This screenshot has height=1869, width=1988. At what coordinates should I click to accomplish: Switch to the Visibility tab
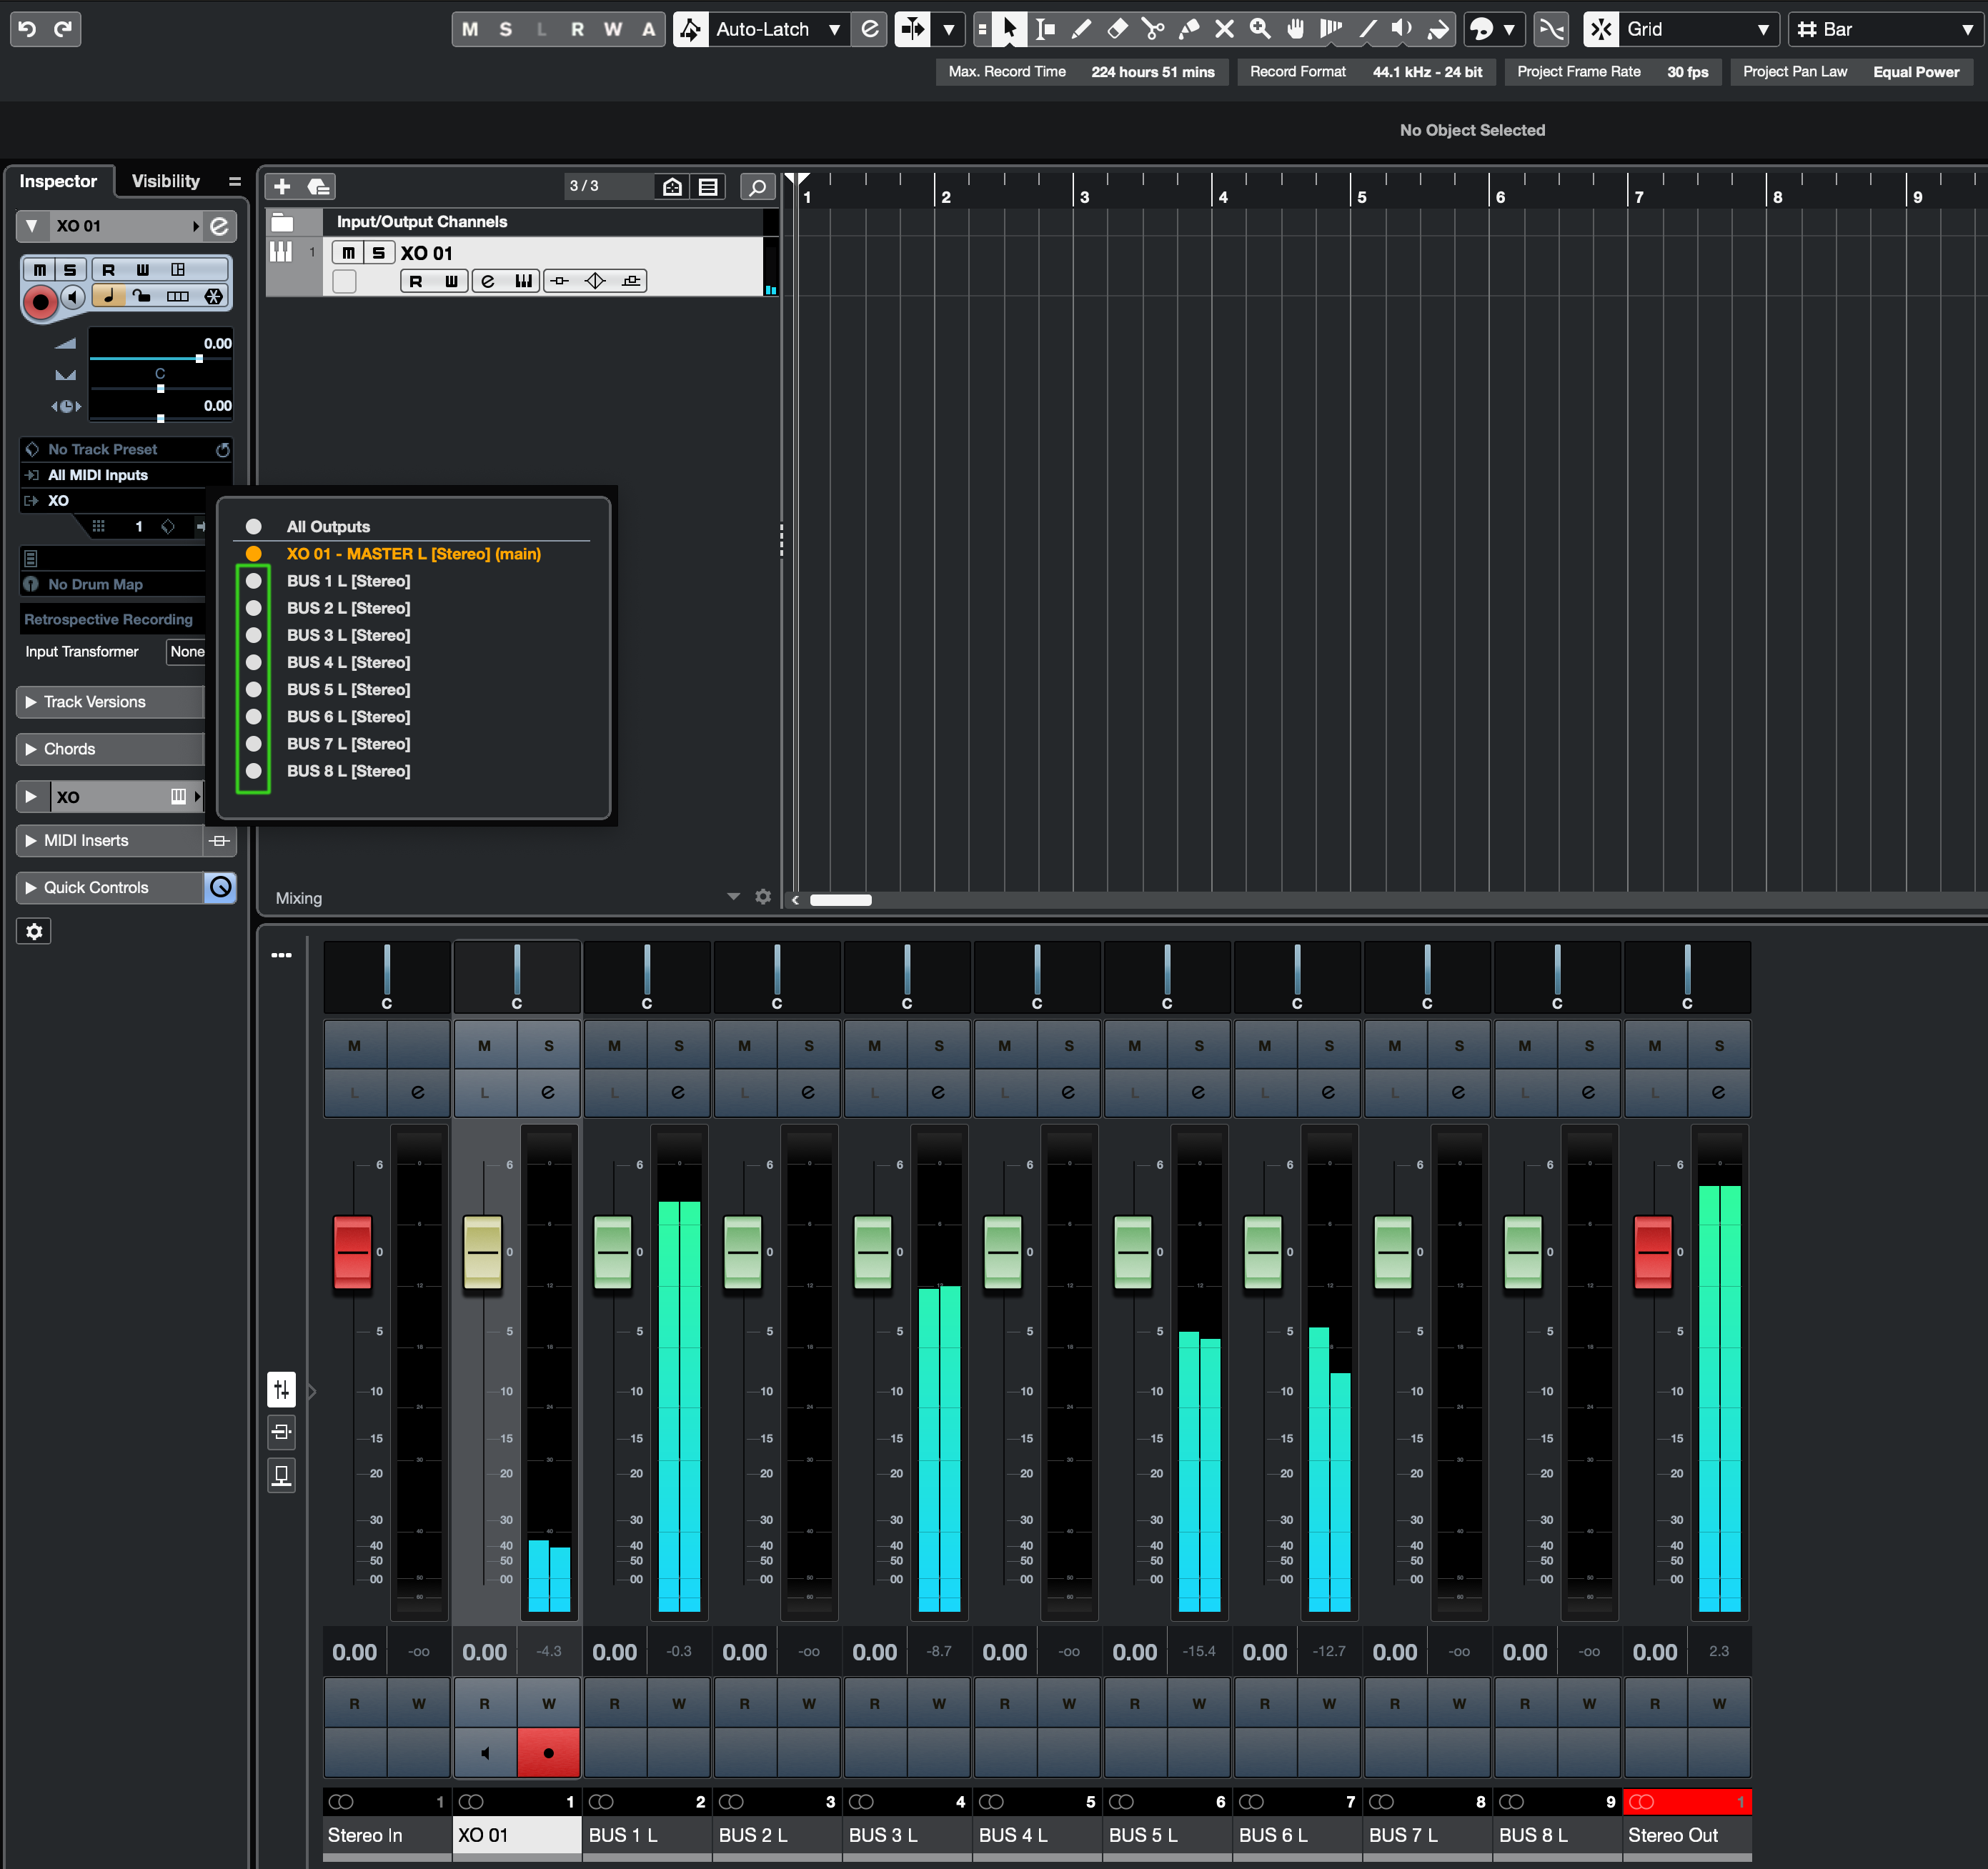coord(166,181)
